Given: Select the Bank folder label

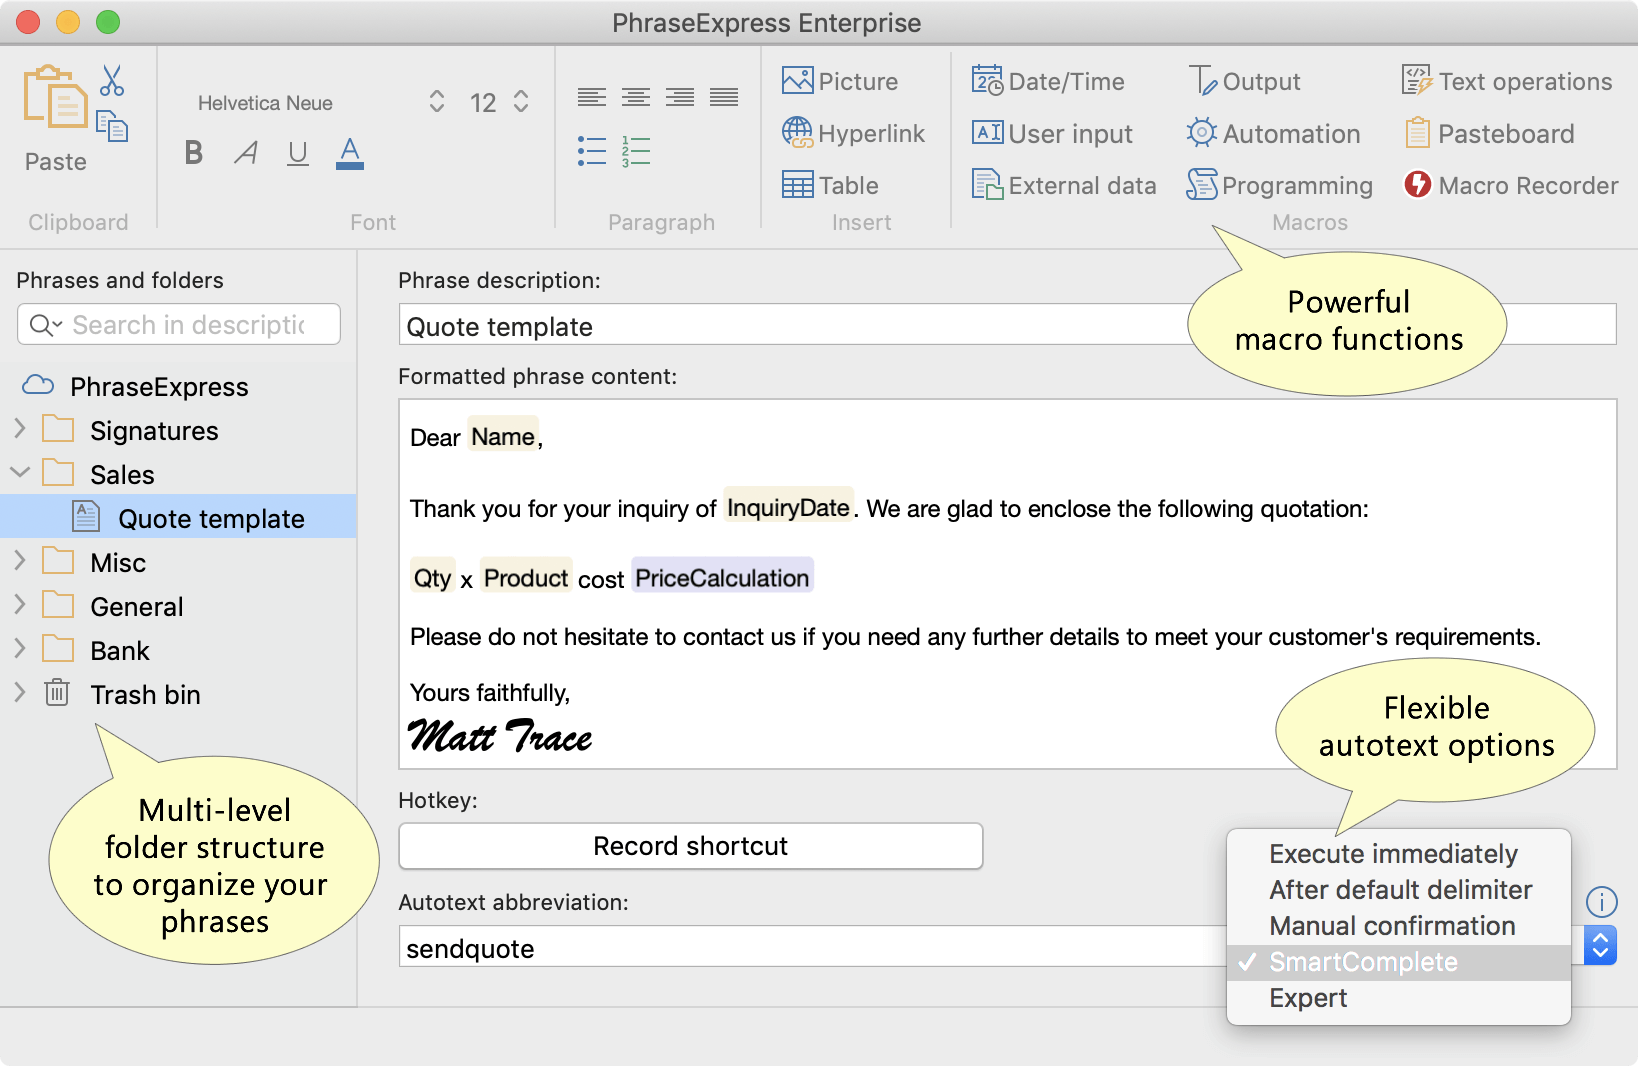Looking at the screenshot, I should [x=119, y=651].
